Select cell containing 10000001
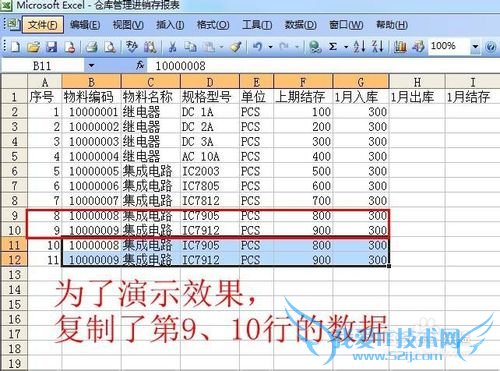This screenshot has width=500, height=371. [91, 112]
